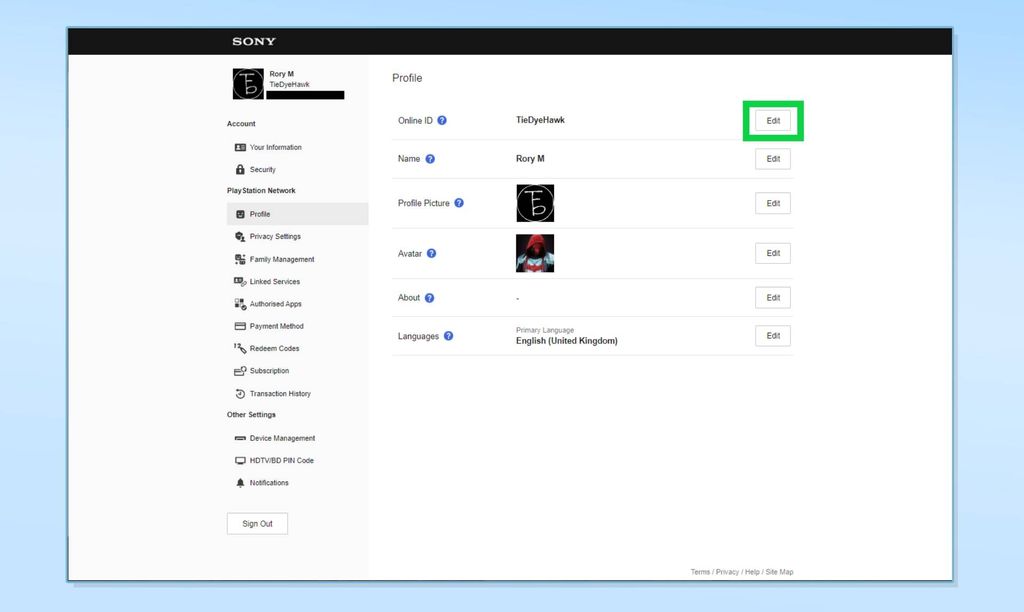Click the Sign Out button
The width and height of the screenshot is (1024, 612).
coord(257,524)
